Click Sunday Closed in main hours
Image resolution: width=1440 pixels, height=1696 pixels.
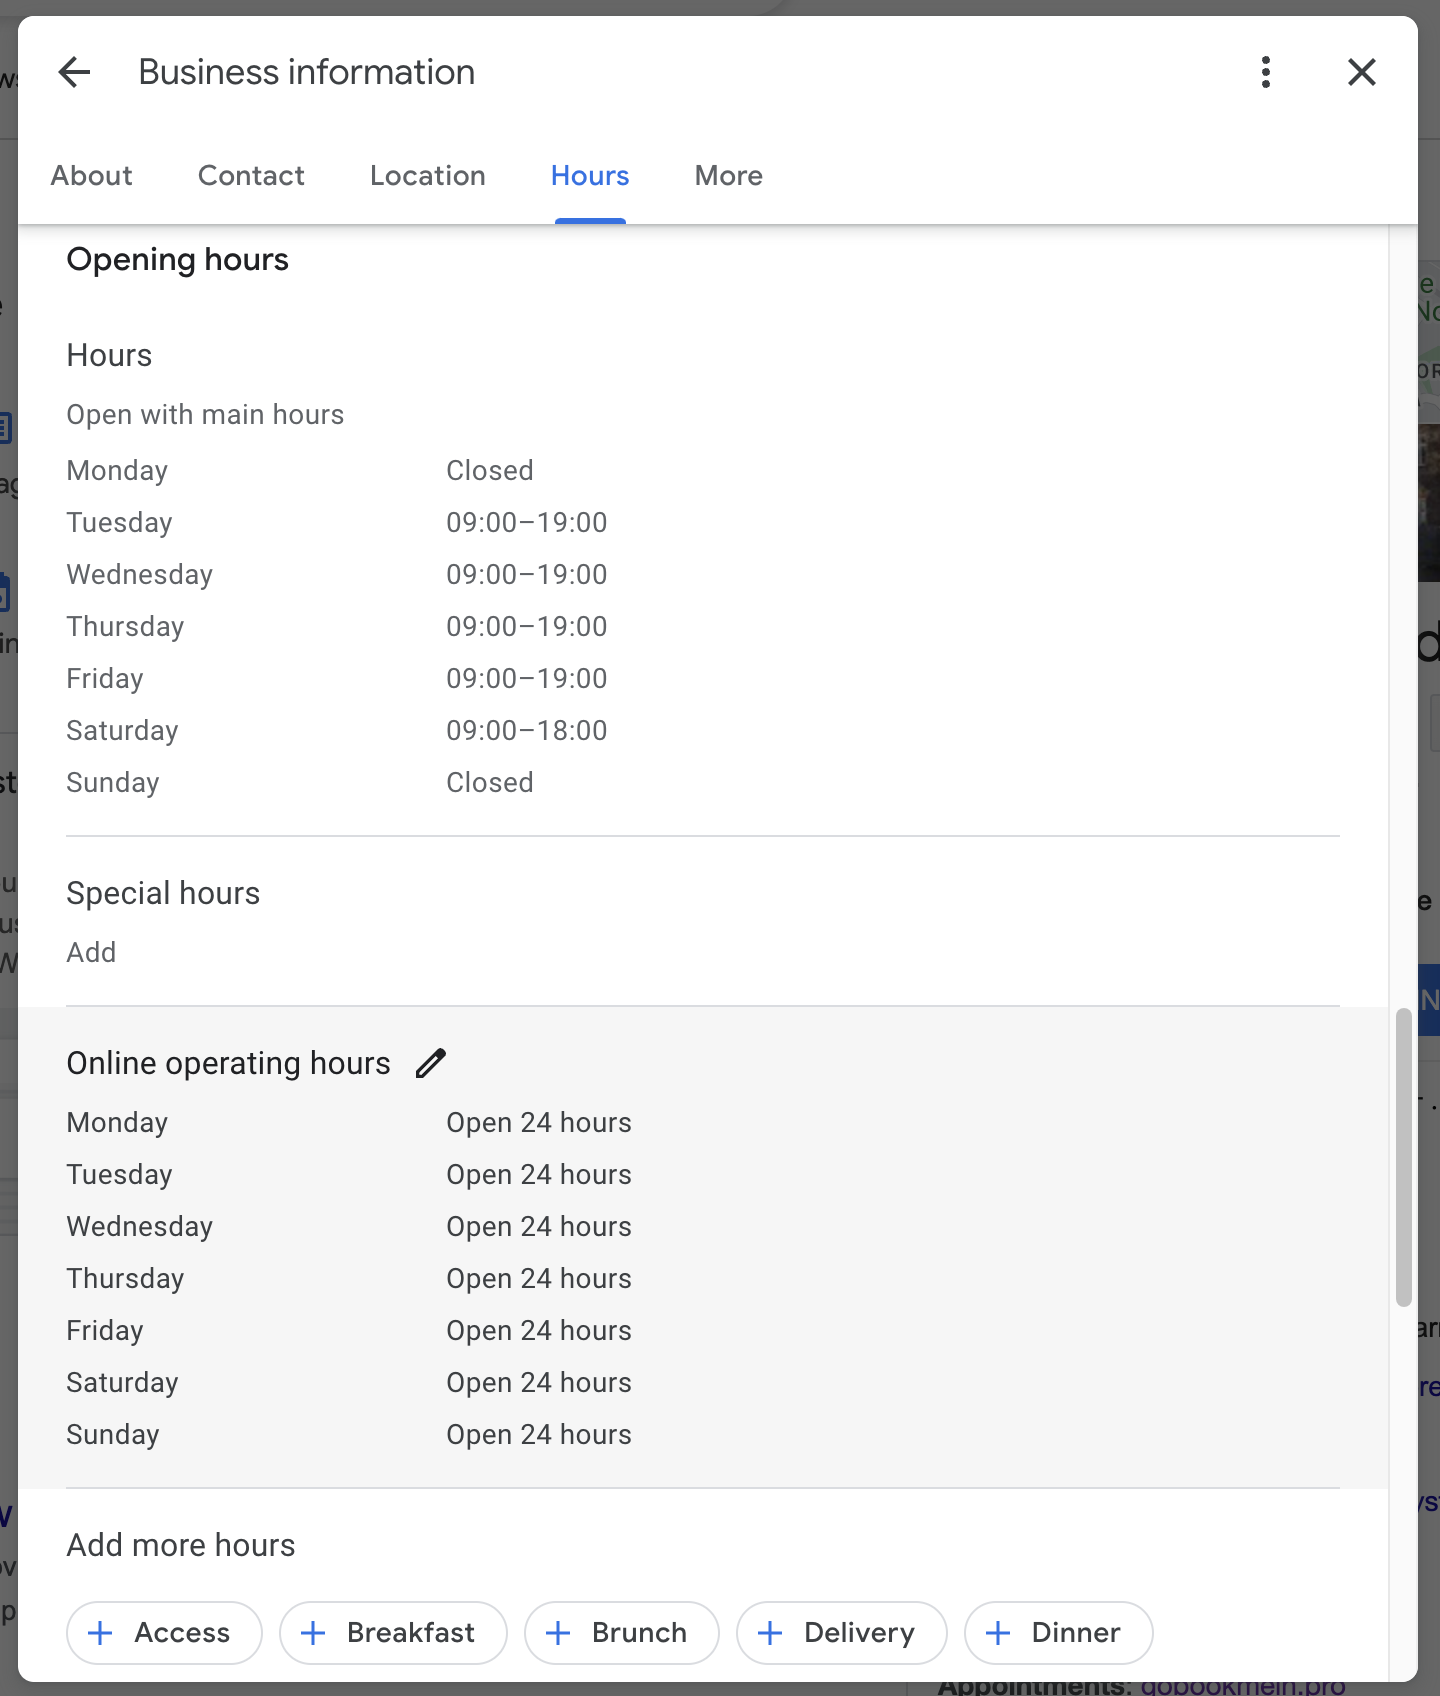pos(490,782)
